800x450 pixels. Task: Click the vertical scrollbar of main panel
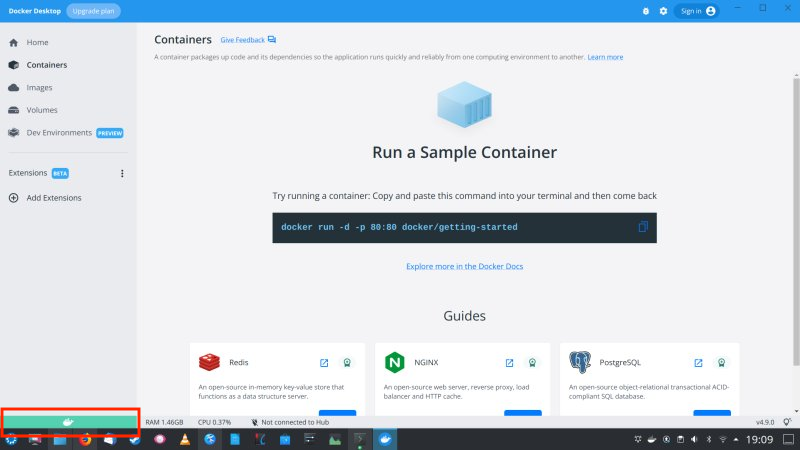point(796,222)
